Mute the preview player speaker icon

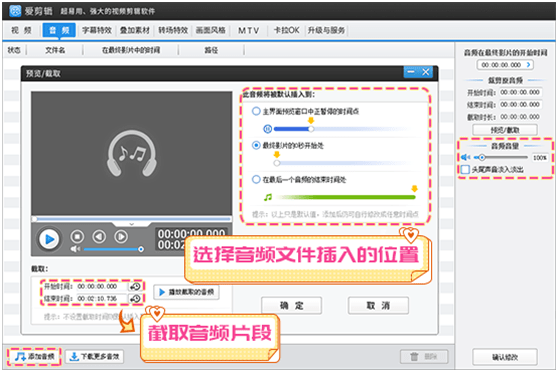pyautogui.click(x=75, y=249)
